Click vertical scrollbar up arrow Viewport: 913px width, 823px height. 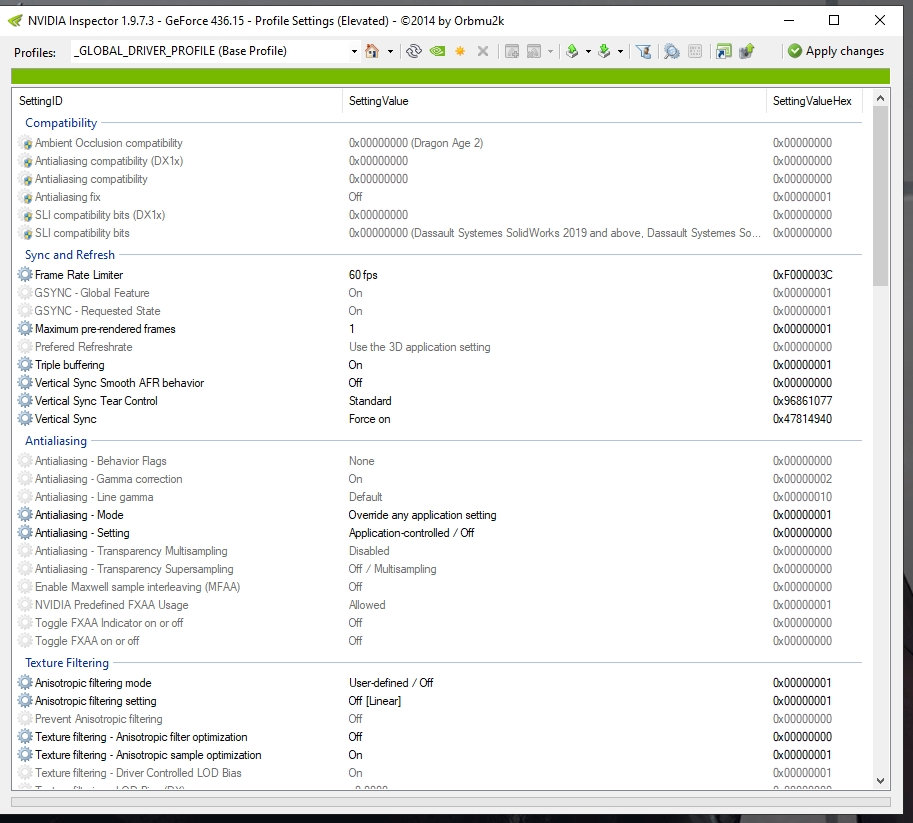pyautogui.click(x=880, y=99)
